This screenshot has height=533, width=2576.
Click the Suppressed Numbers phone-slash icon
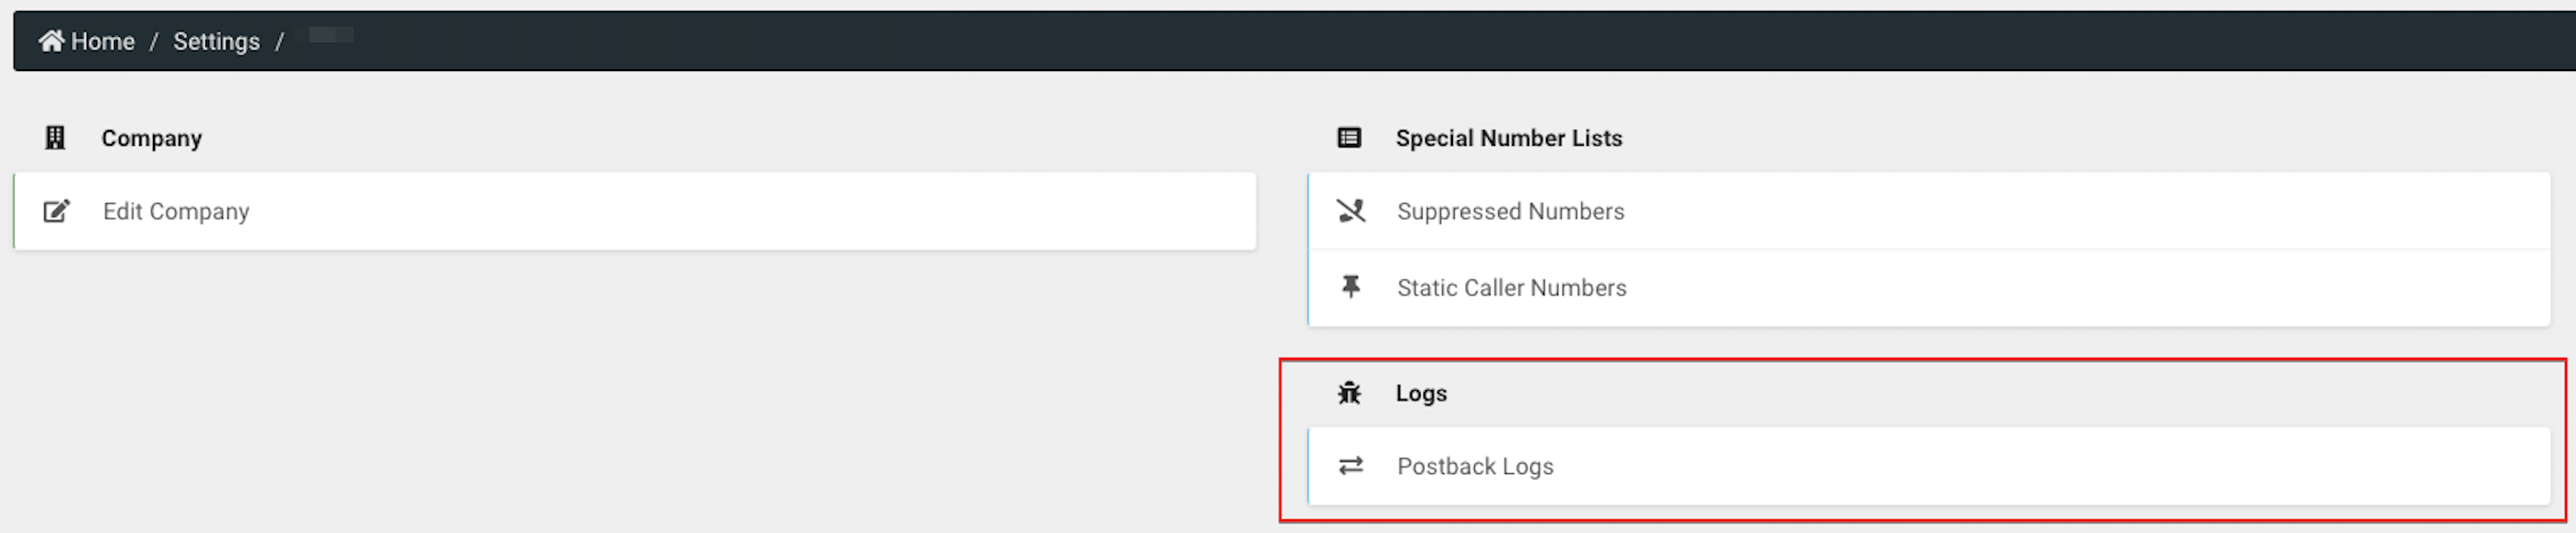point(1351,211)
